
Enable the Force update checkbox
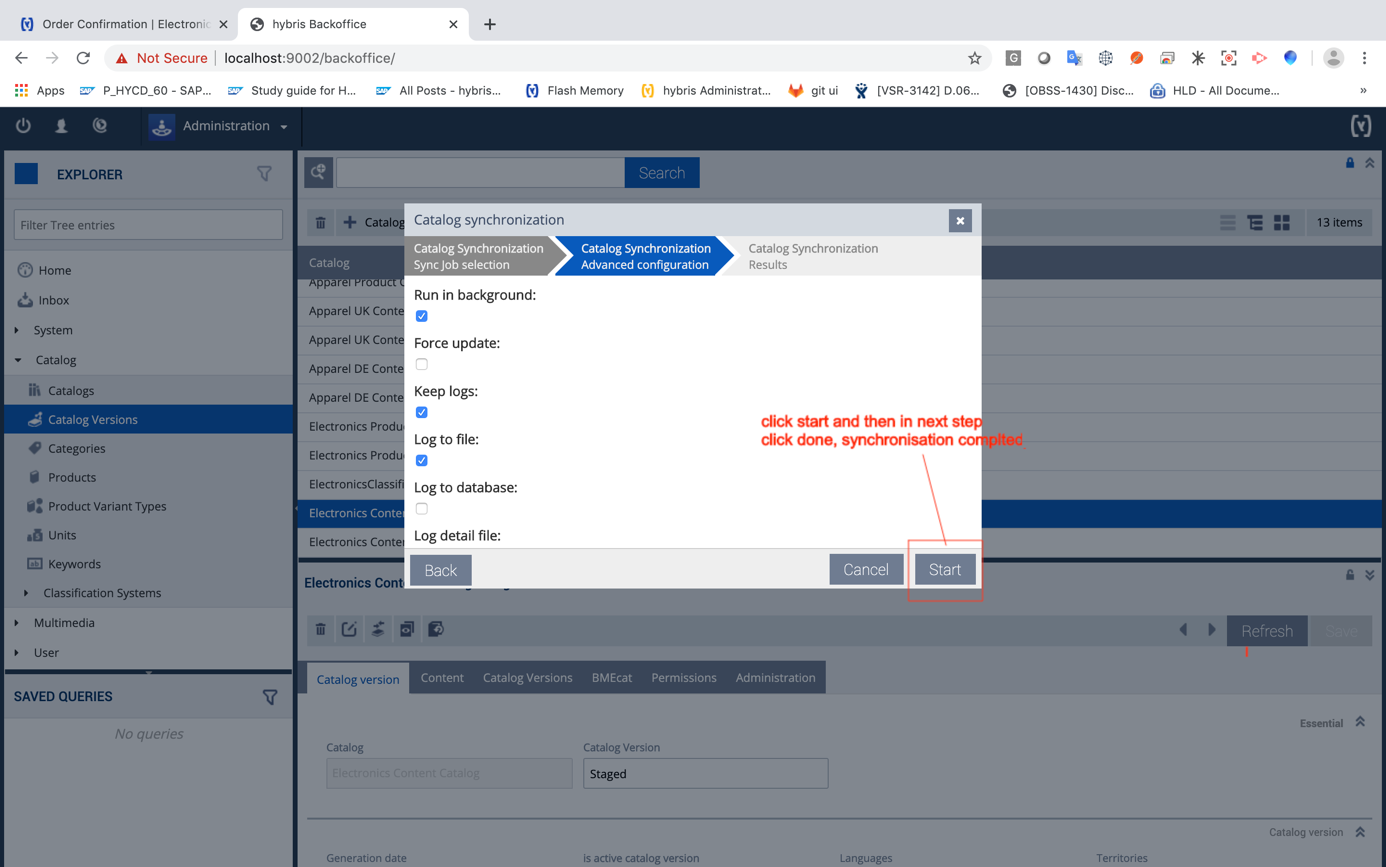tap(422, 364)
